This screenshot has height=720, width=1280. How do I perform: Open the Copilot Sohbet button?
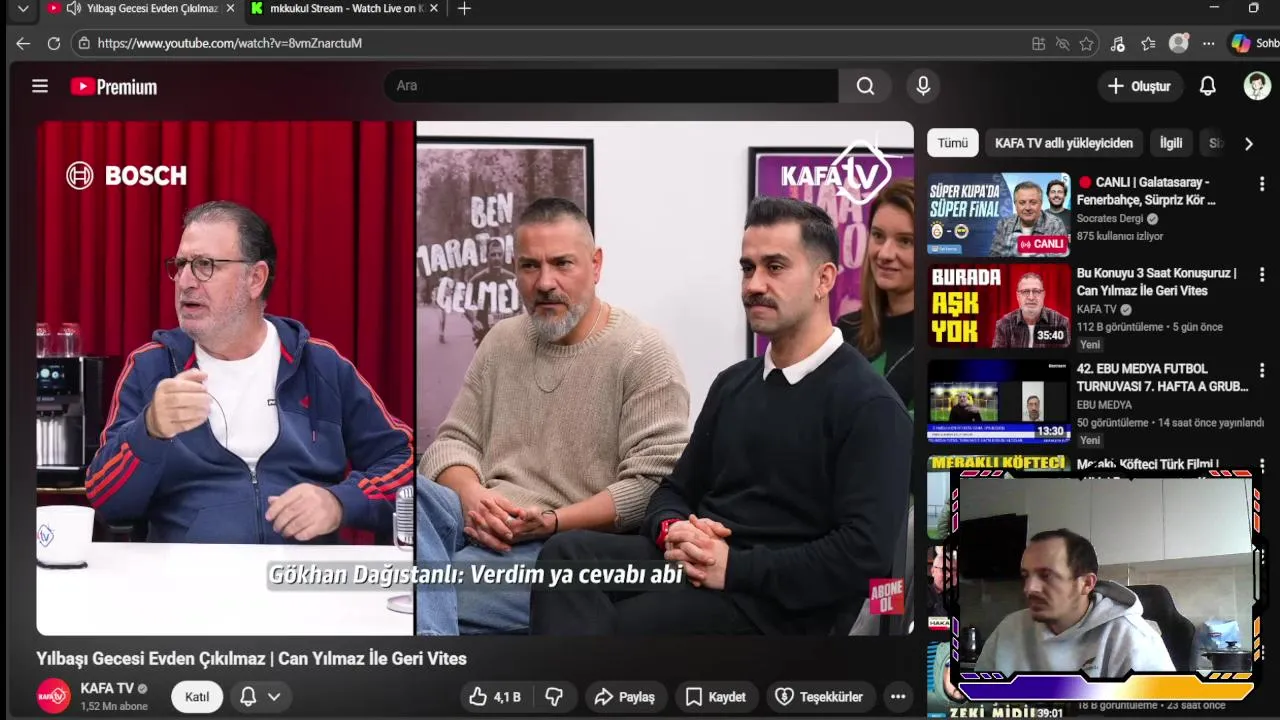(x=1255, y=43)
